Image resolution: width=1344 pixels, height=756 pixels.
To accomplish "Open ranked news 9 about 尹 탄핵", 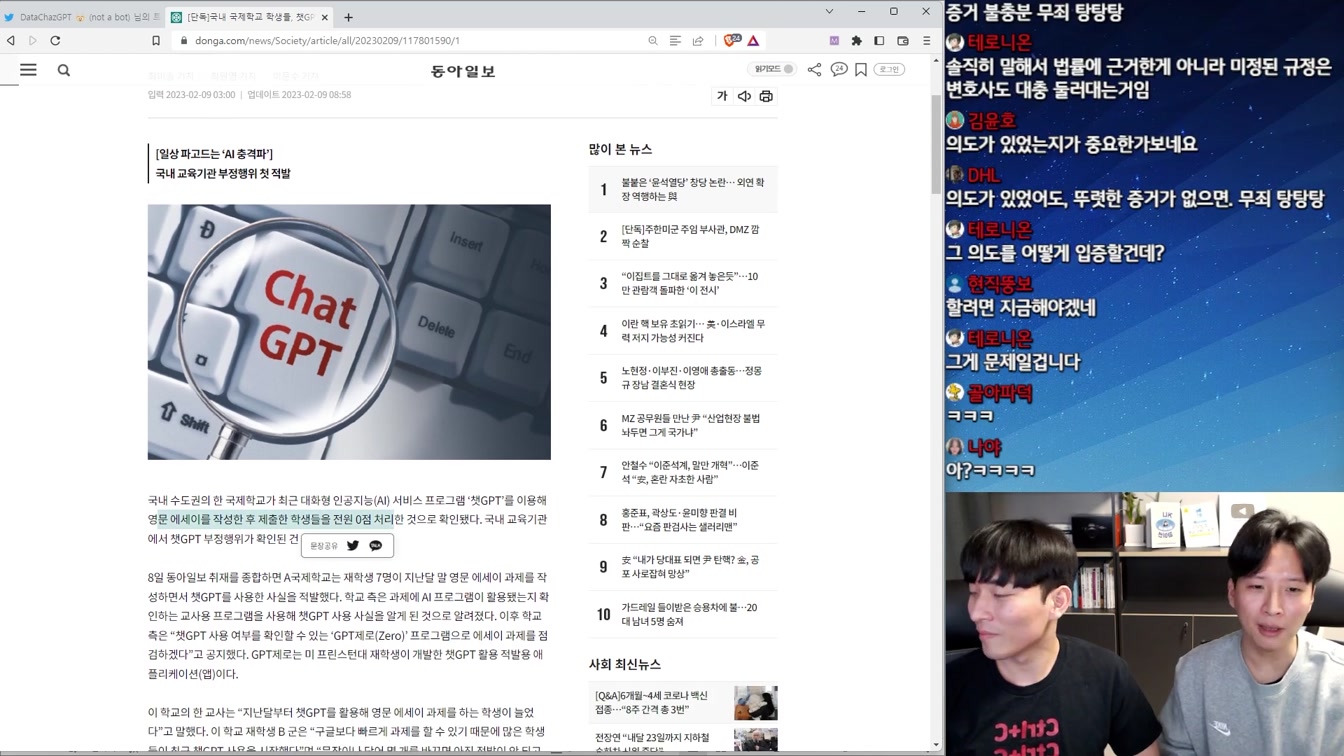I will pyautogui.click(x=683, y=567).
